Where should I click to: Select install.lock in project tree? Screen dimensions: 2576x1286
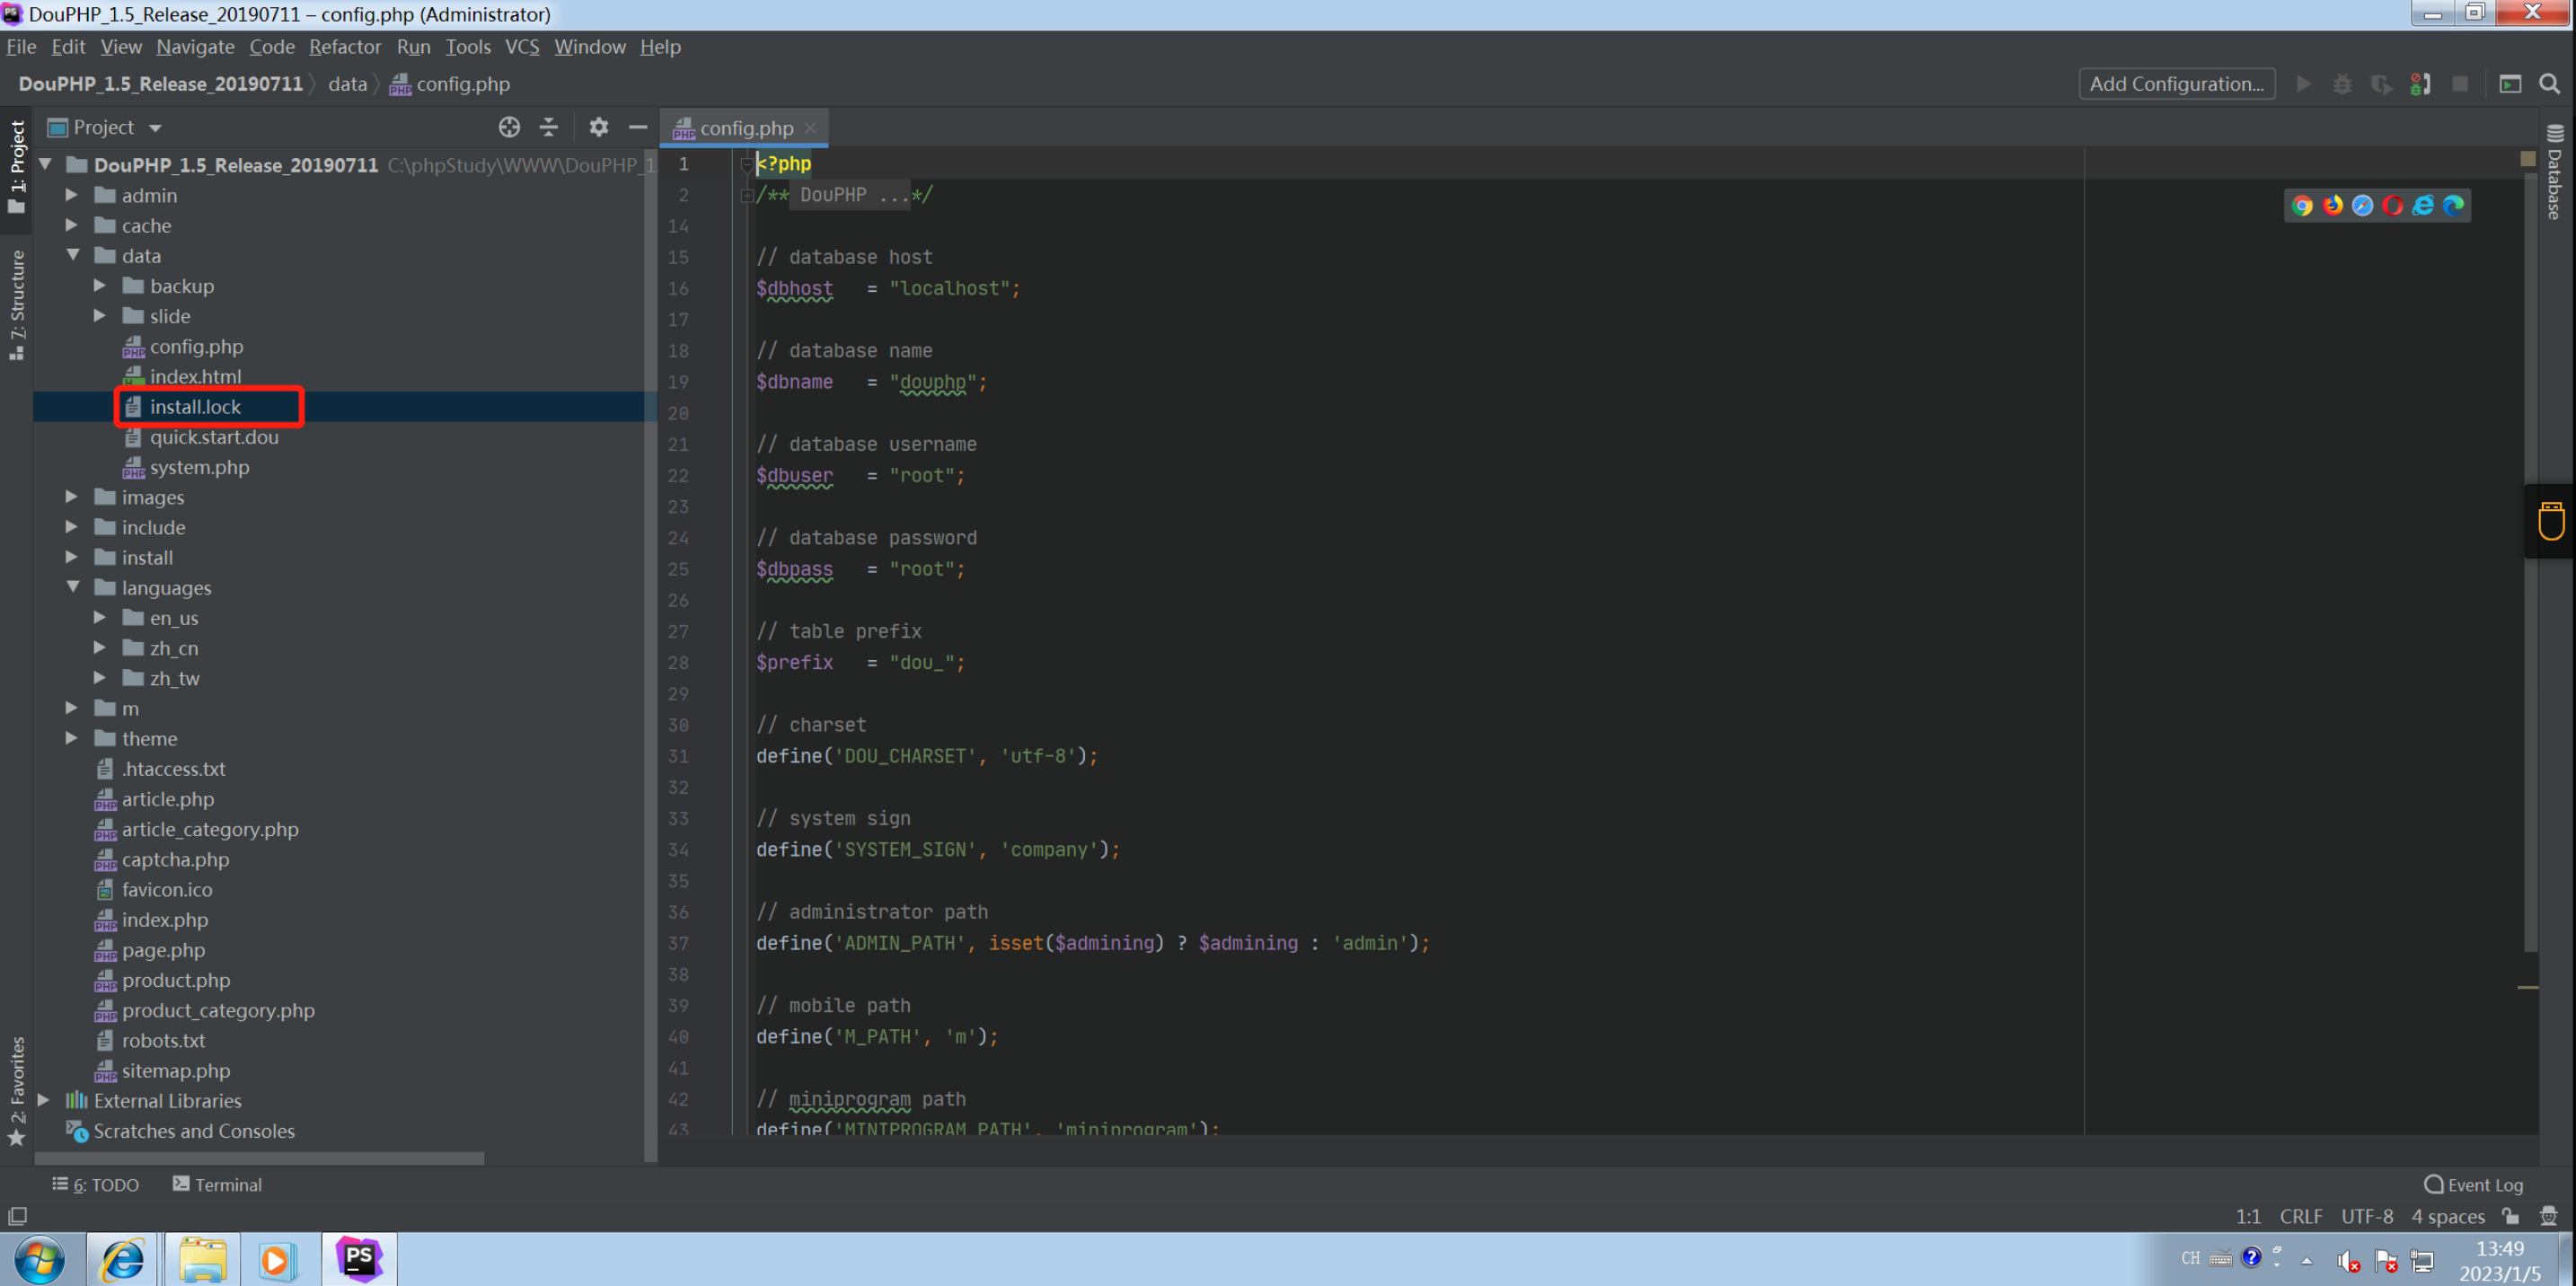[x=195, y=406]
